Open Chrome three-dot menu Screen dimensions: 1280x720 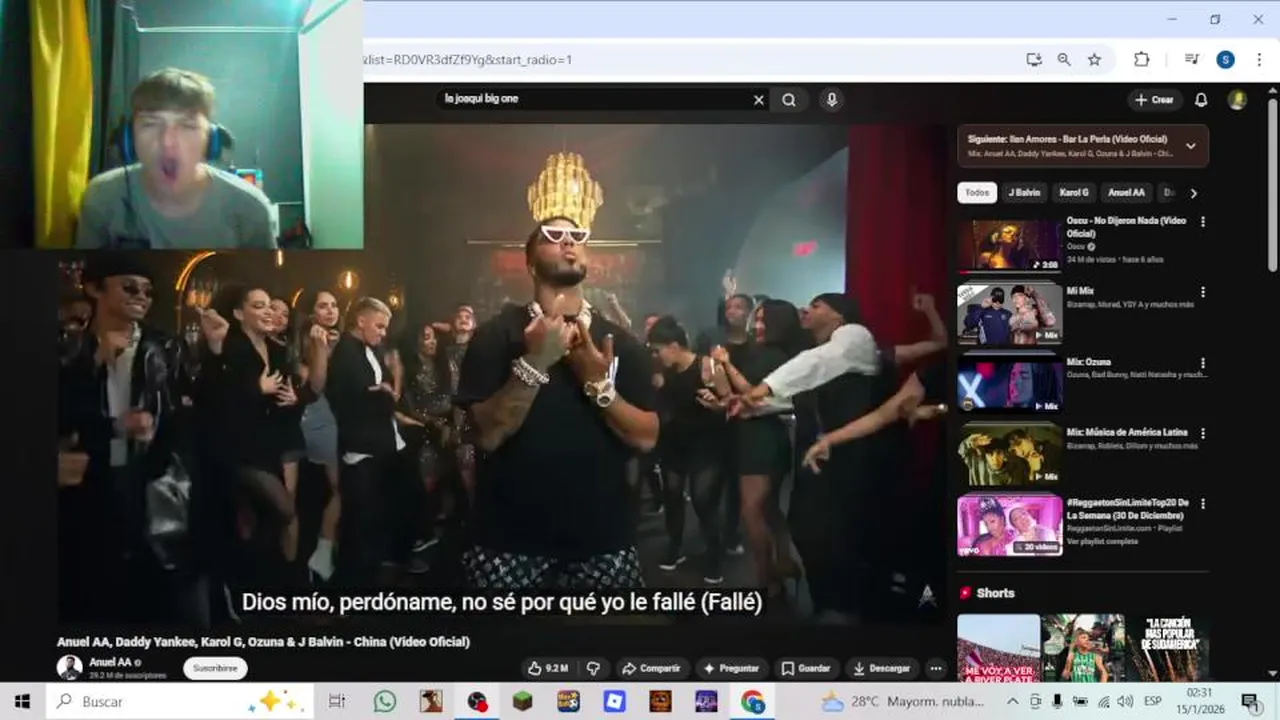pos(1258,60)
